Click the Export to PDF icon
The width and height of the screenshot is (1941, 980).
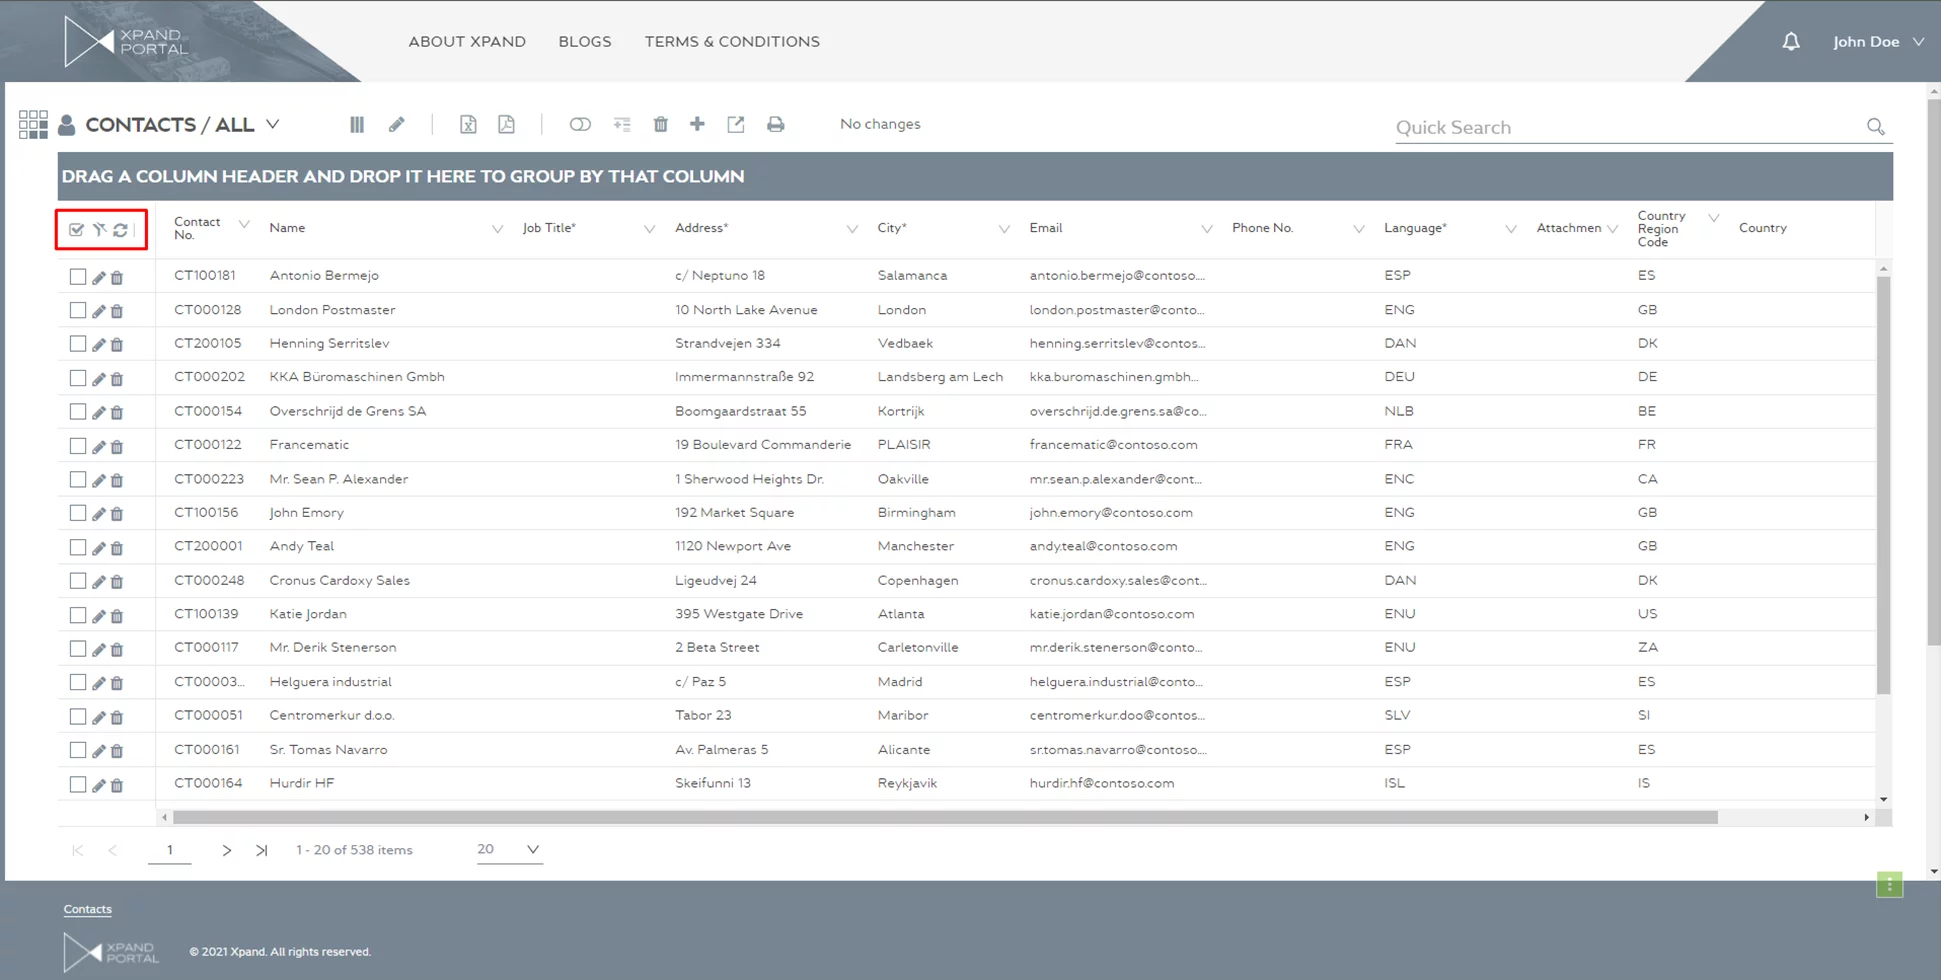click(x=506, y=125)
